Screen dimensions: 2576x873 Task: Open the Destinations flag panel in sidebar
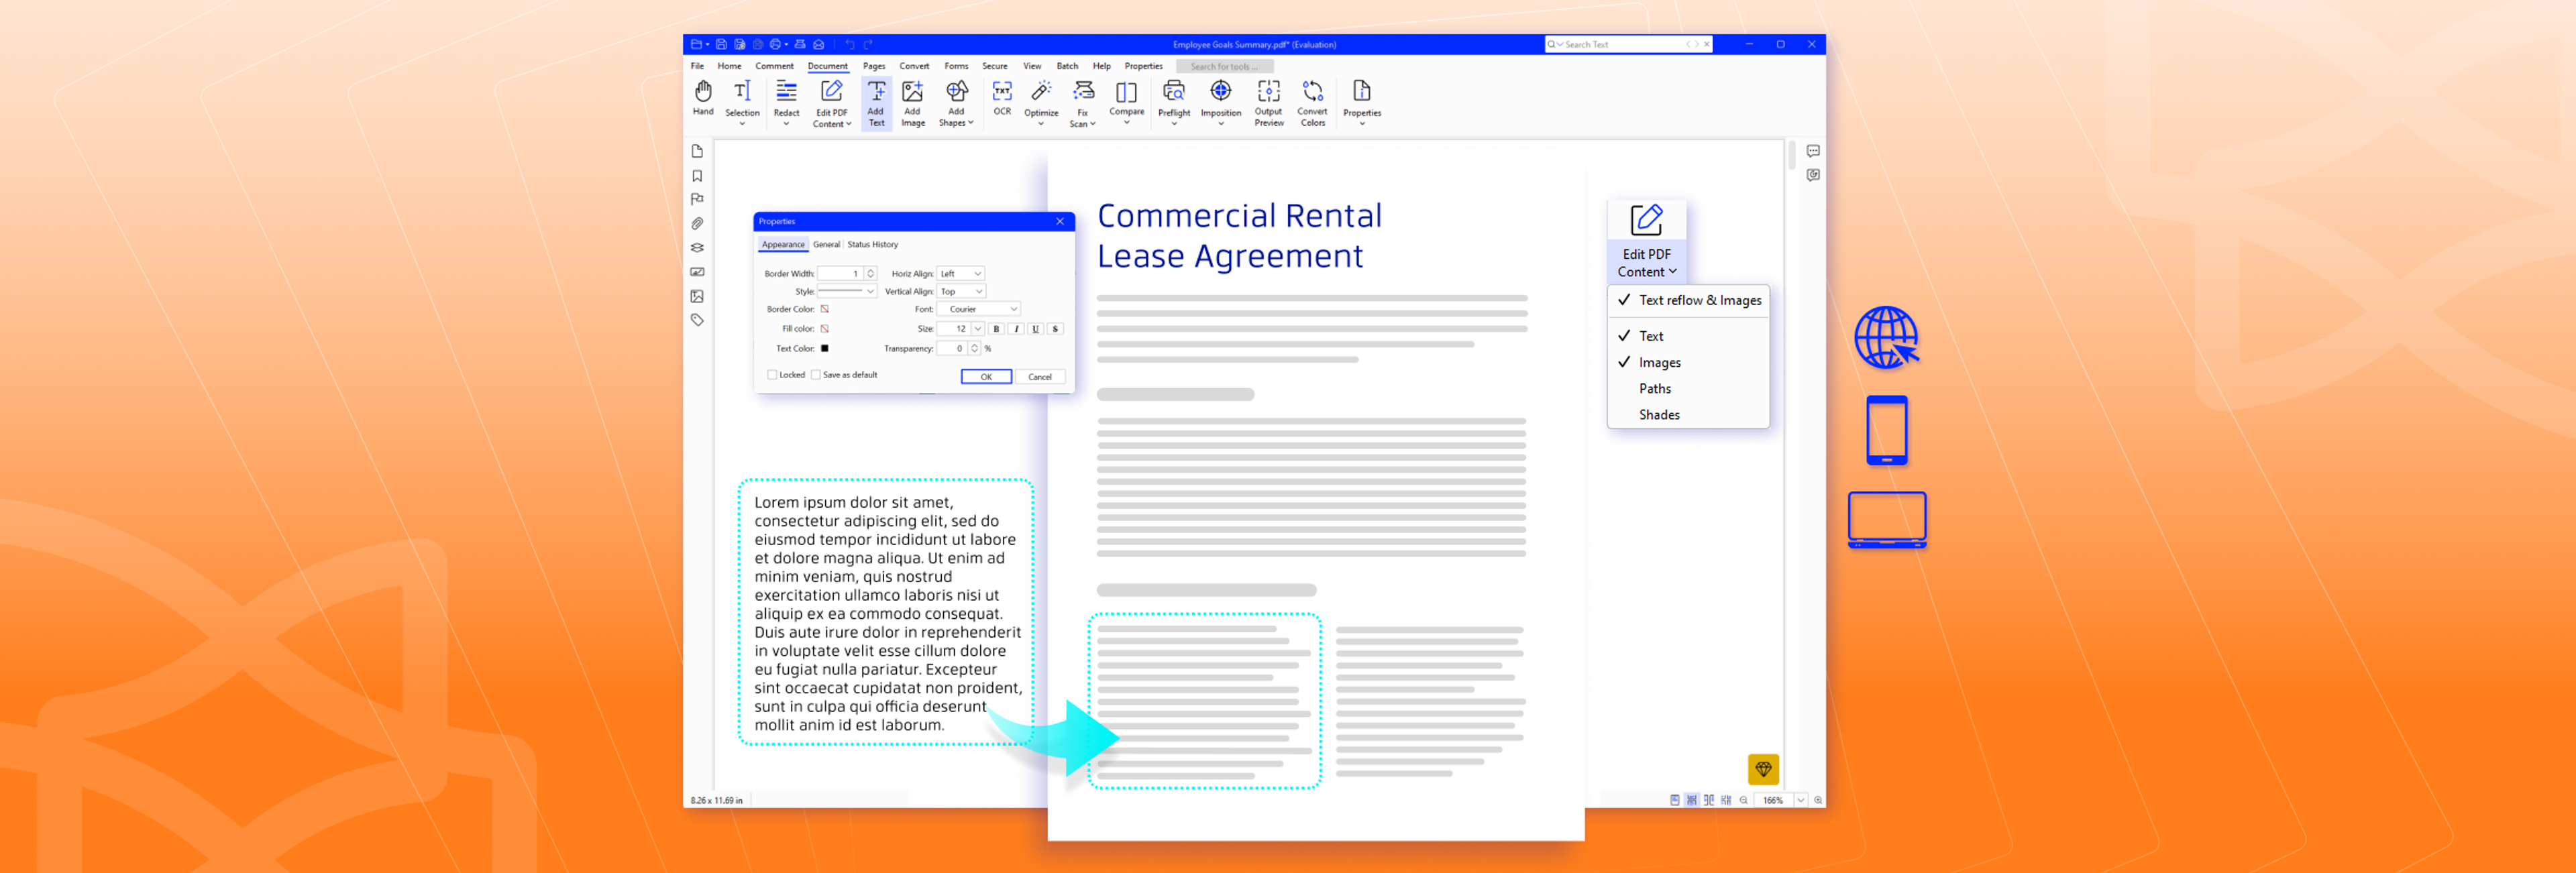[697, 199]
